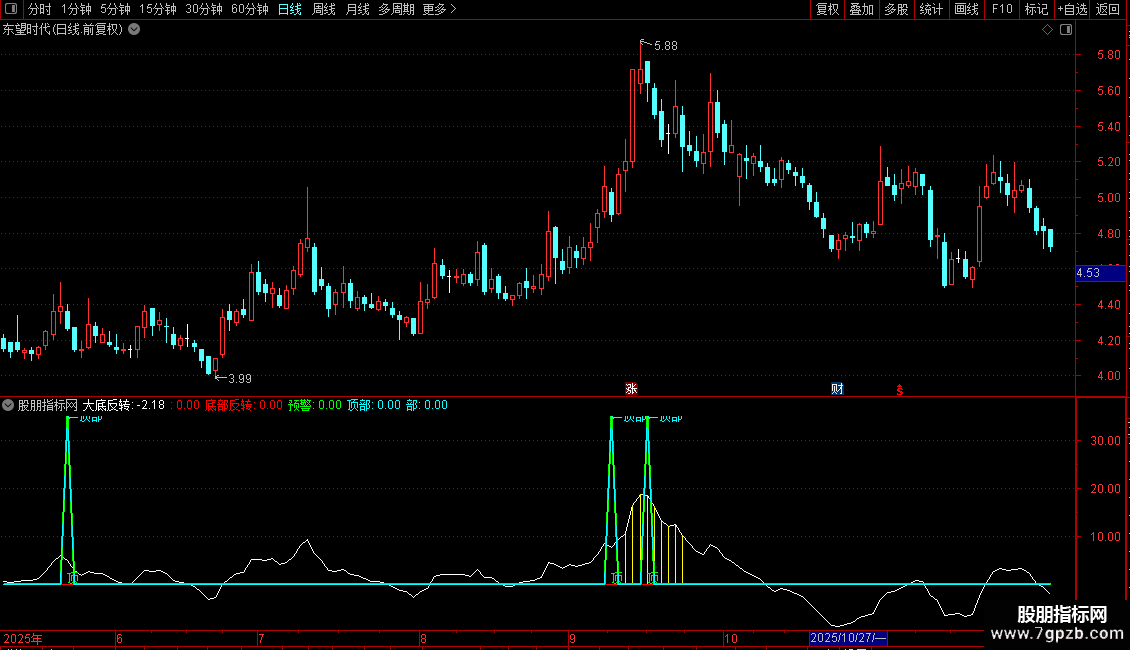This screenshot has width=1130, height=650.
Task: Click the 财 financial report marker
Action: pos(837,388)
